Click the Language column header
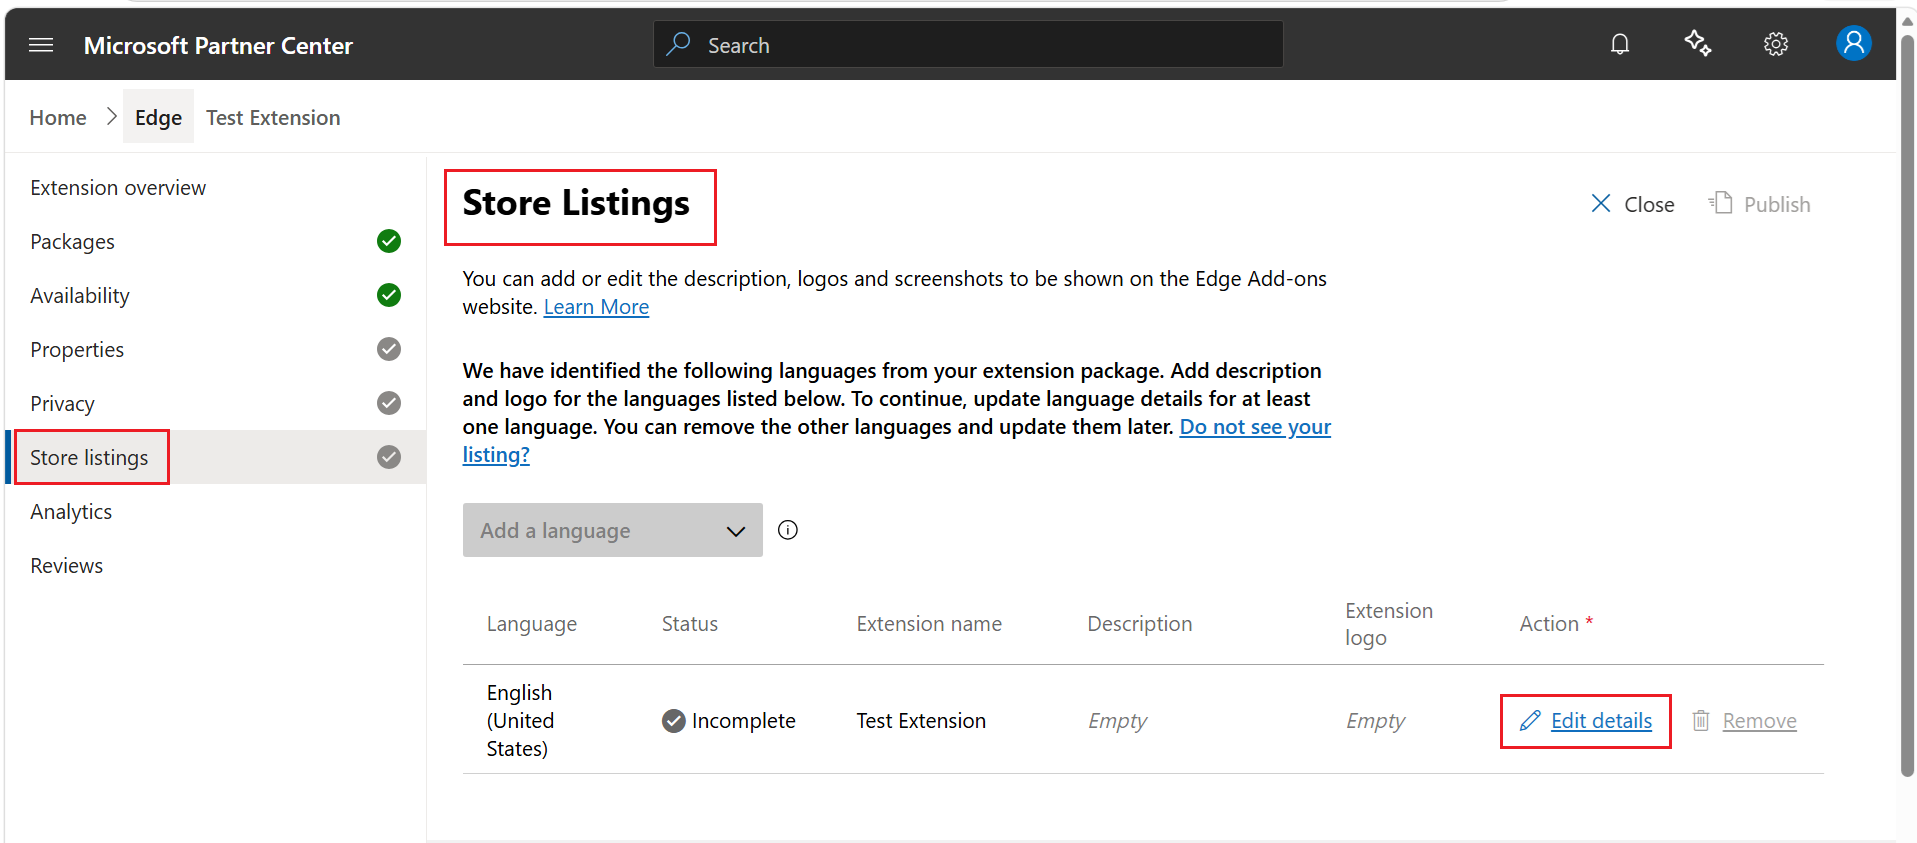1917x843 pixels. (531, 624)
